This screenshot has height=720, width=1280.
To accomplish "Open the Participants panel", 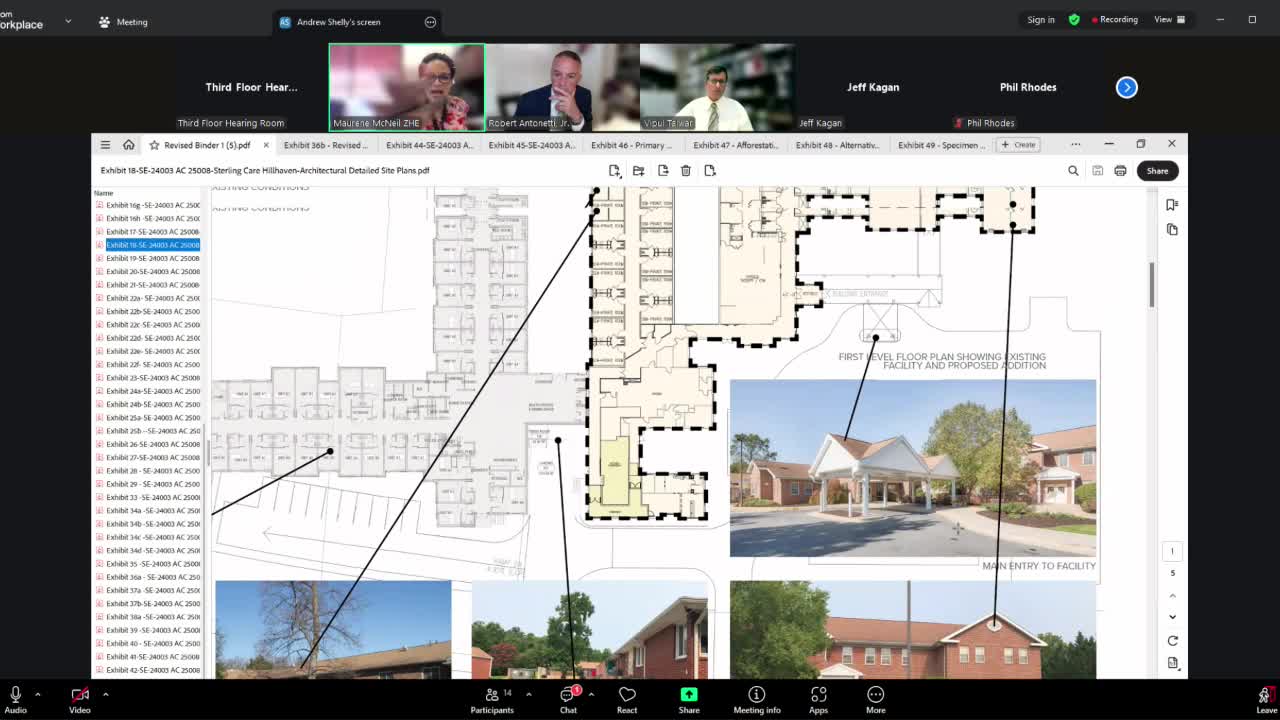I will click(x=492, y=699).
